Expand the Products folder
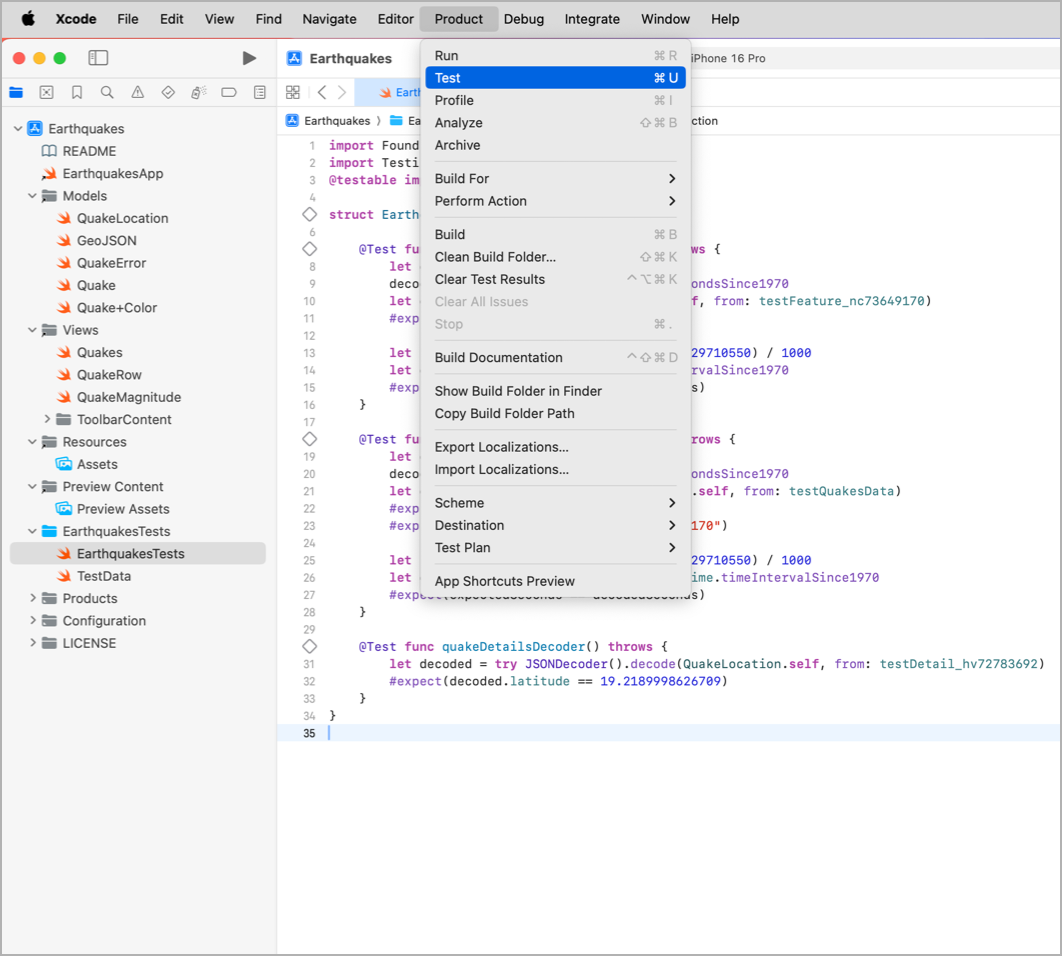Screen dimensions: 1062x956 [32, 598]
